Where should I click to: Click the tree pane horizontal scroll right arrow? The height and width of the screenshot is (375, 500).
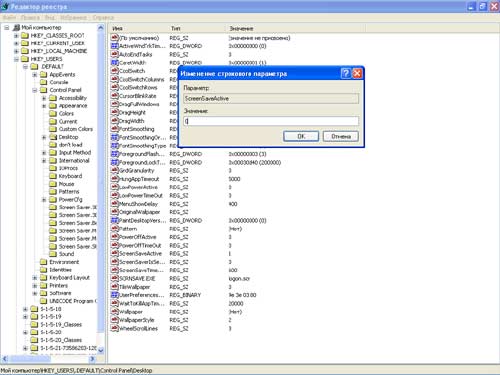tap(92, 359)
